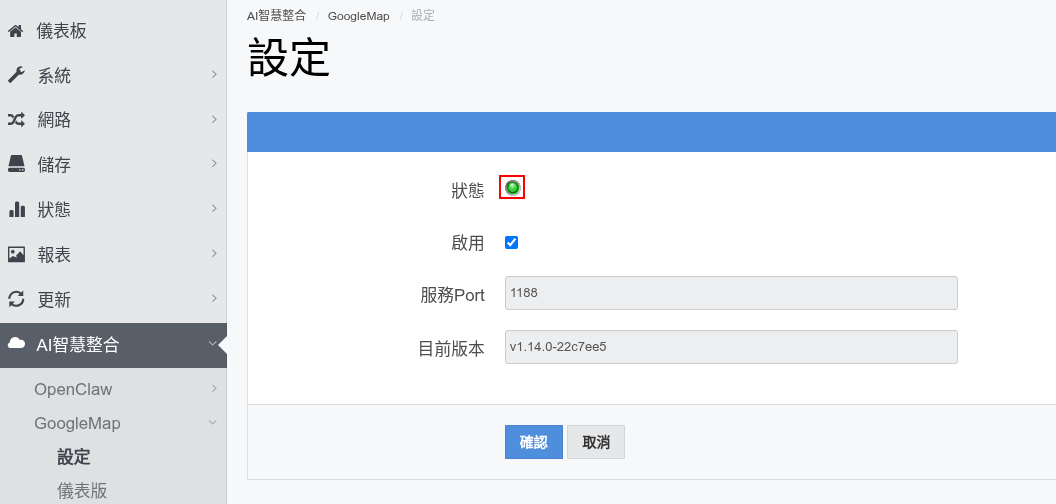Click the 取消 button

tap(596, 442)
